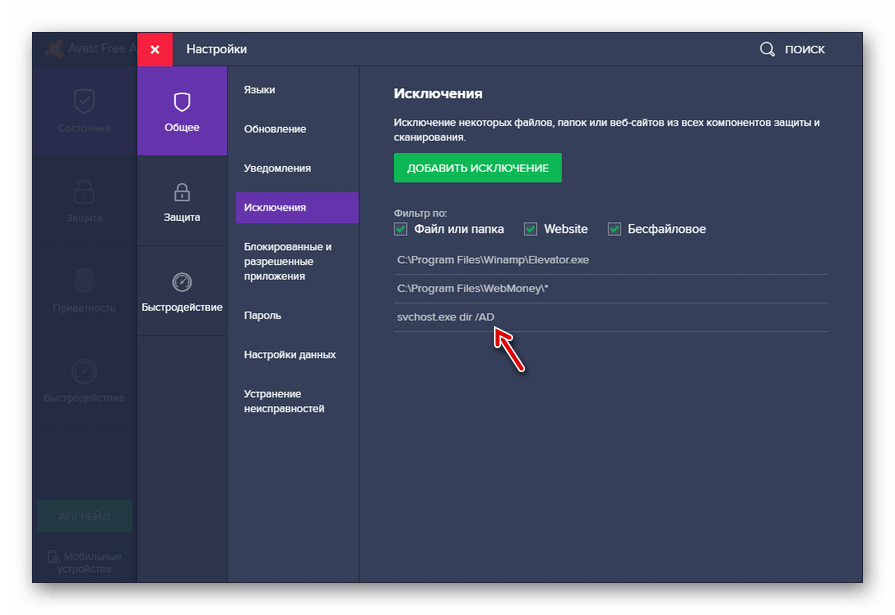Open the Пароль settings section
895x615 pixels.
pyautogui.click(x=263, y=315)
